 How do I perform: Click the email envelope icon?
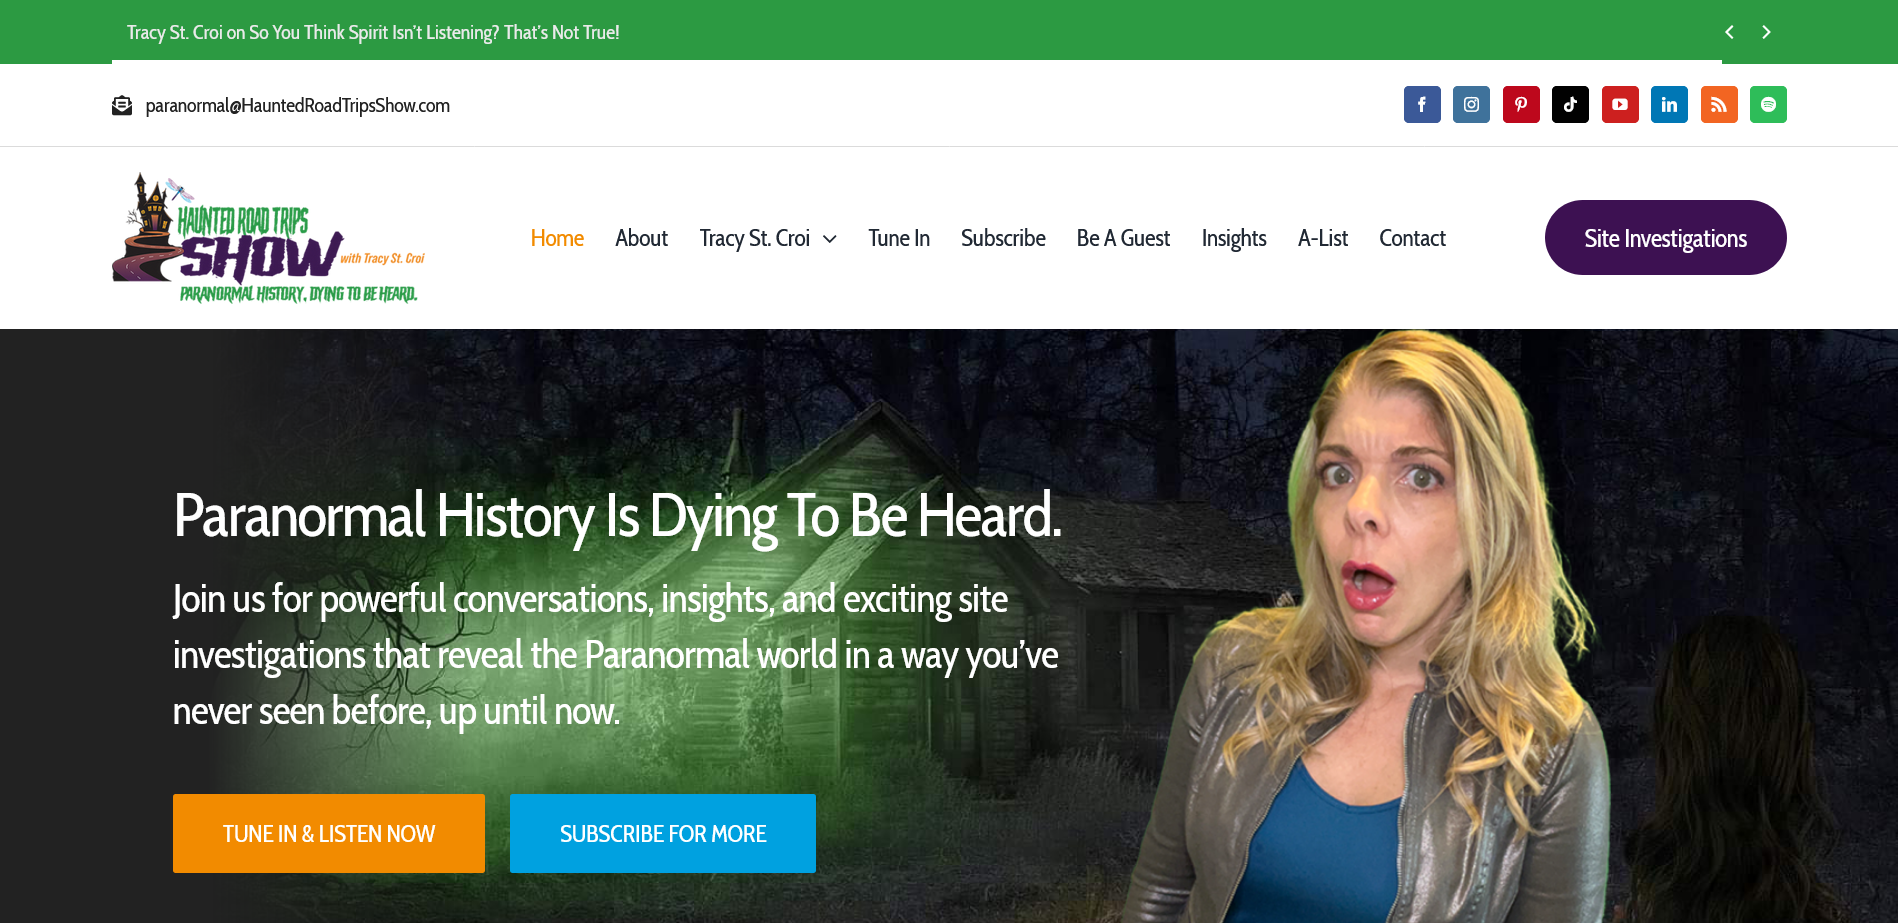pyautogui.click(x=122, y=105)
